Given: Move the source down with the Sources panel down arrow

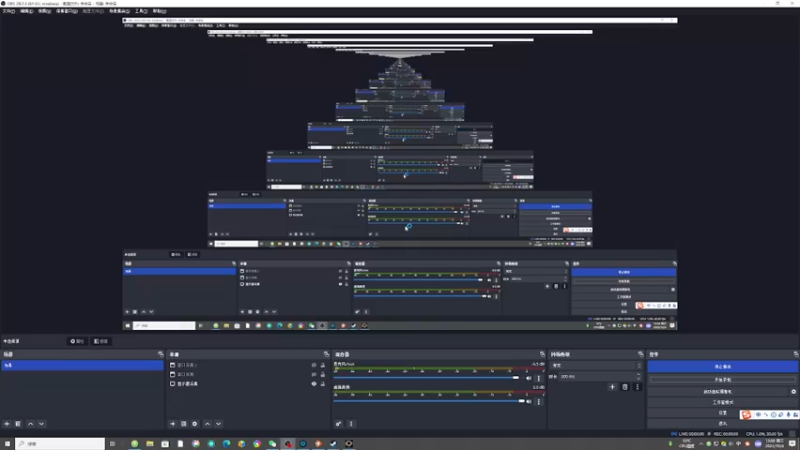Looking at the screenshot, I should [218, 424].
